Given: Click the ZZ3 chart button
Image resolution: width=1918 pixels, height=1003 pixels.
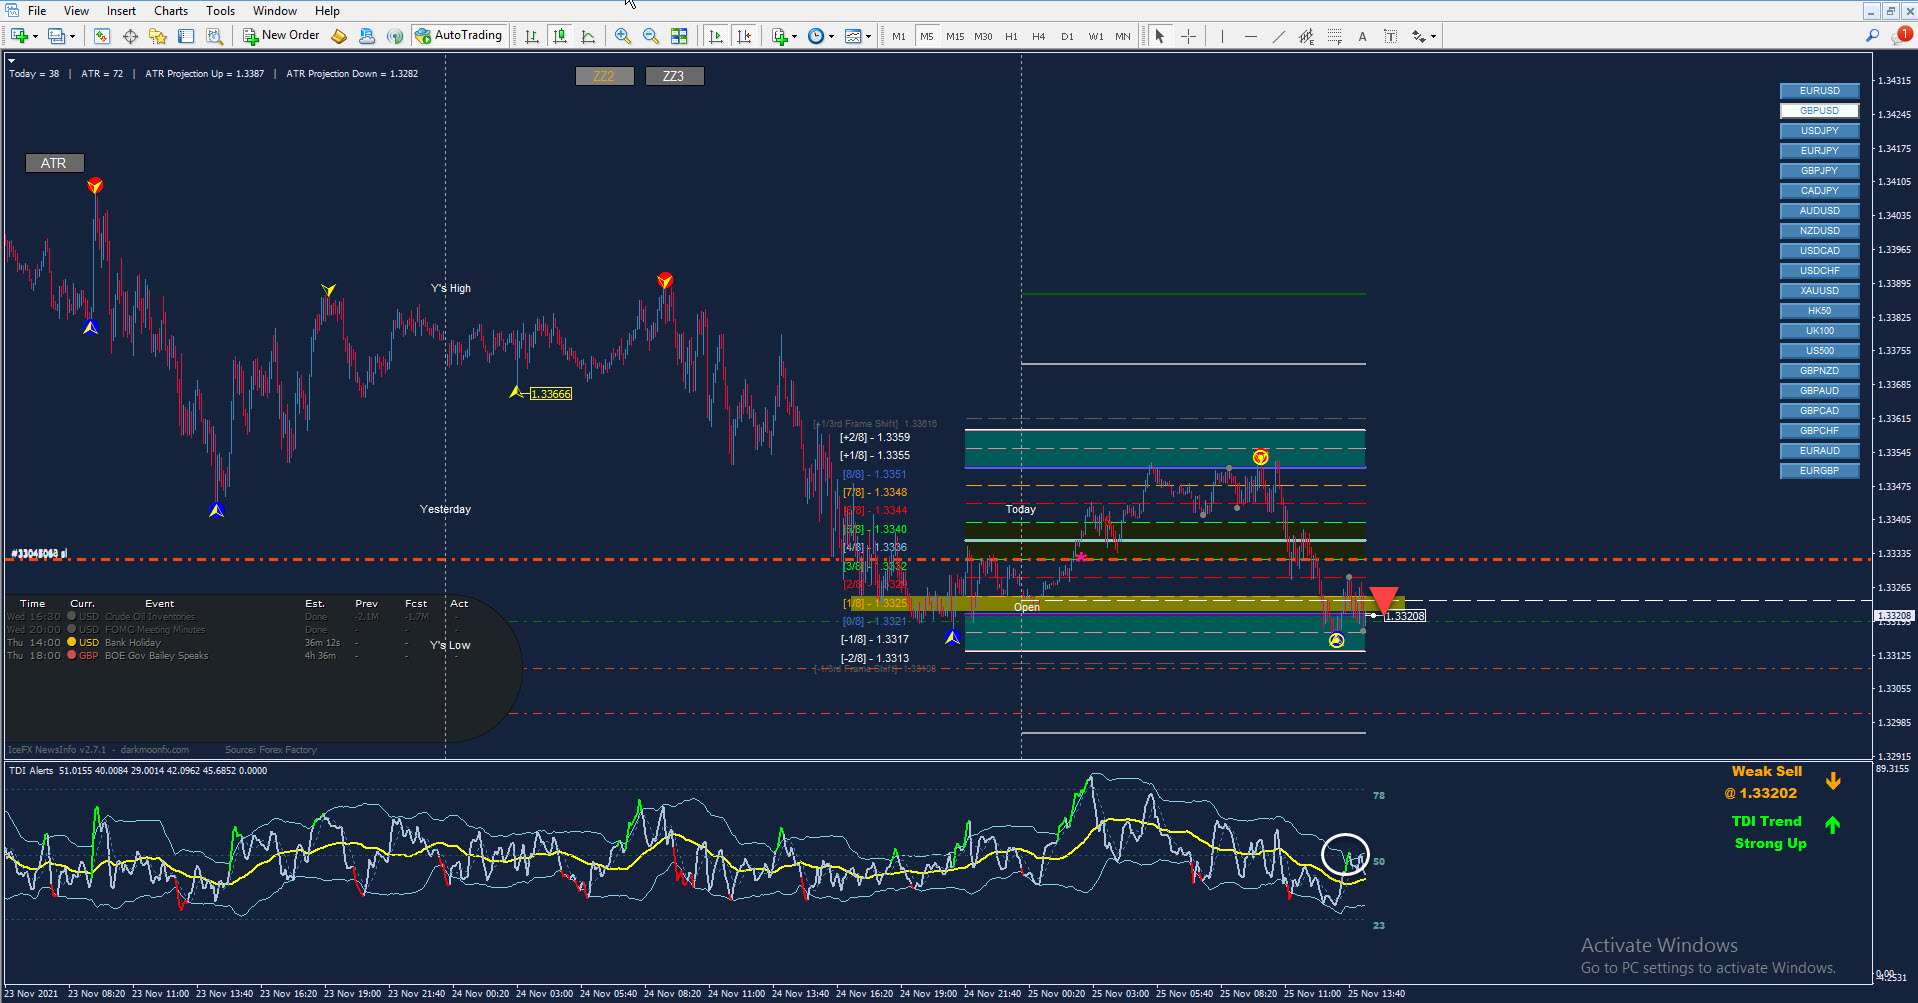Looking at the screenshot, I should pos(674,76).
